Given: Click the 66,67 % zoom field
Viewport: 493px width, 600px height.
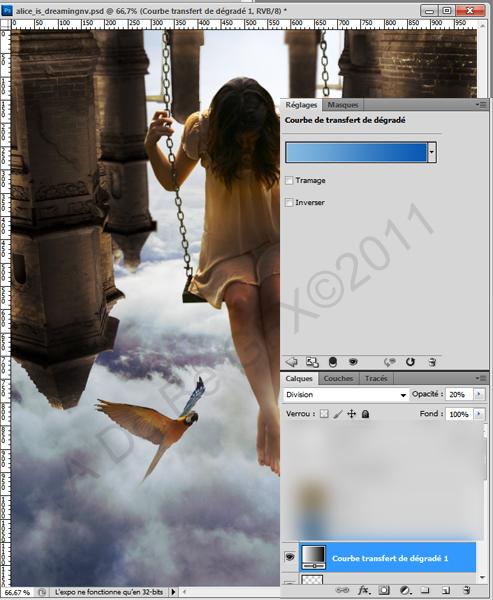Looking at the screenshot, I should 18,592.
